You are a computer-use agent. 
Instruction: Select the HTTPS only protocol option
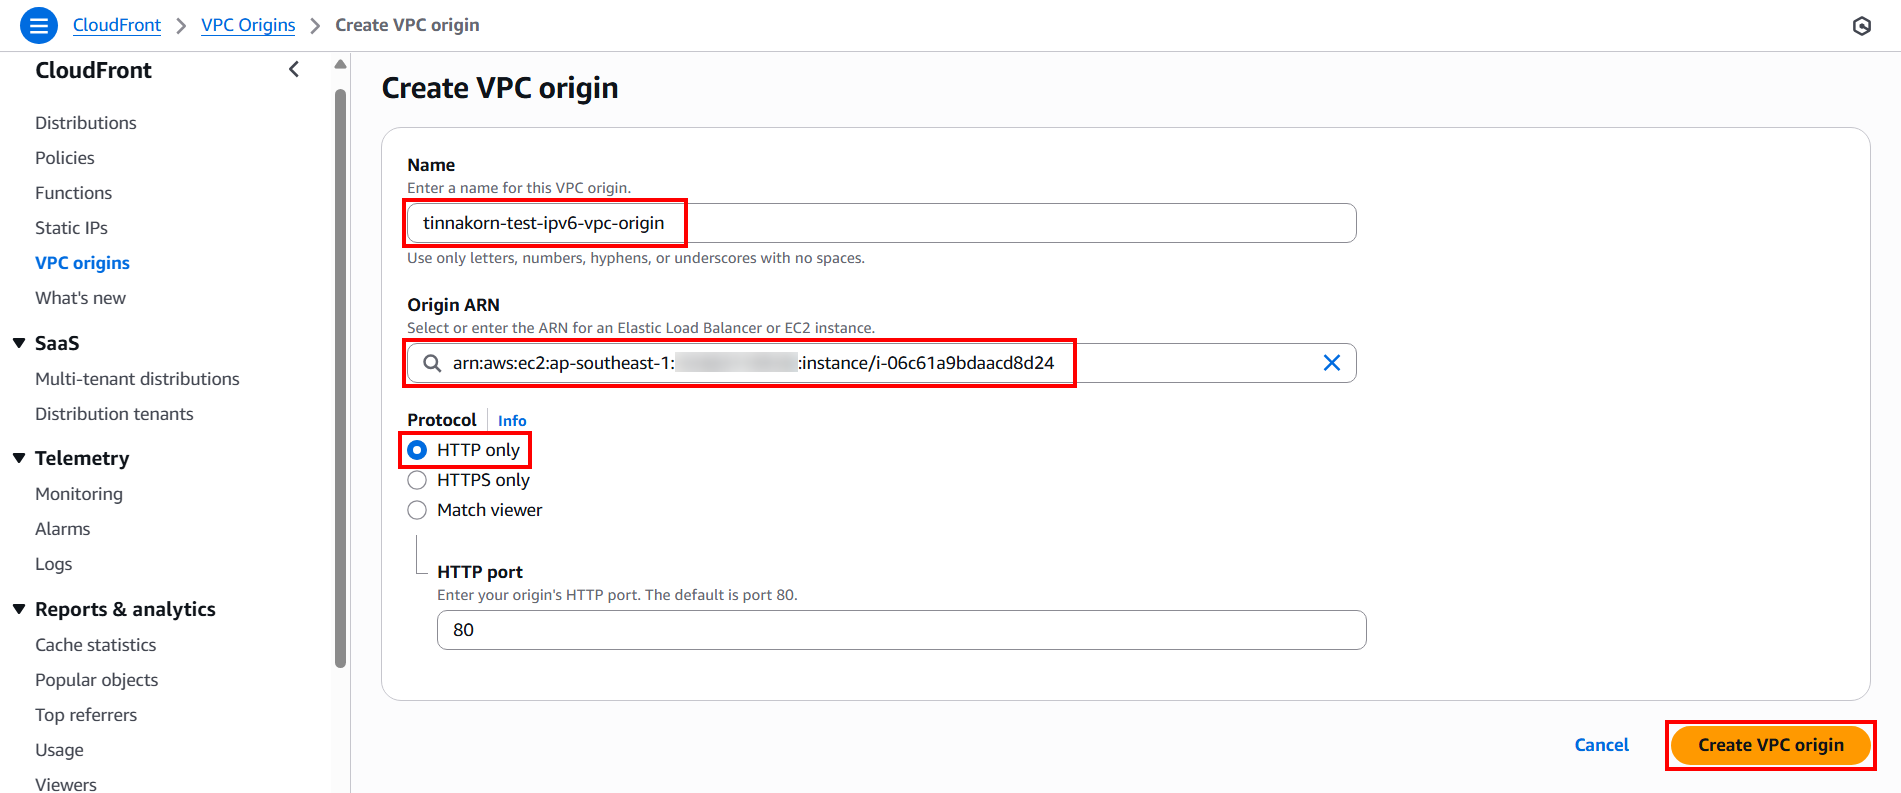click(x=417, y=480)
